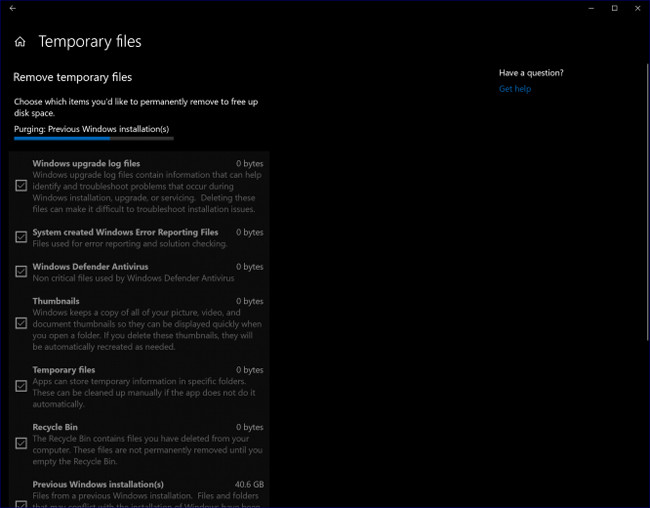
Task: Go back using the top-left arrow
Action: point(11,8)
